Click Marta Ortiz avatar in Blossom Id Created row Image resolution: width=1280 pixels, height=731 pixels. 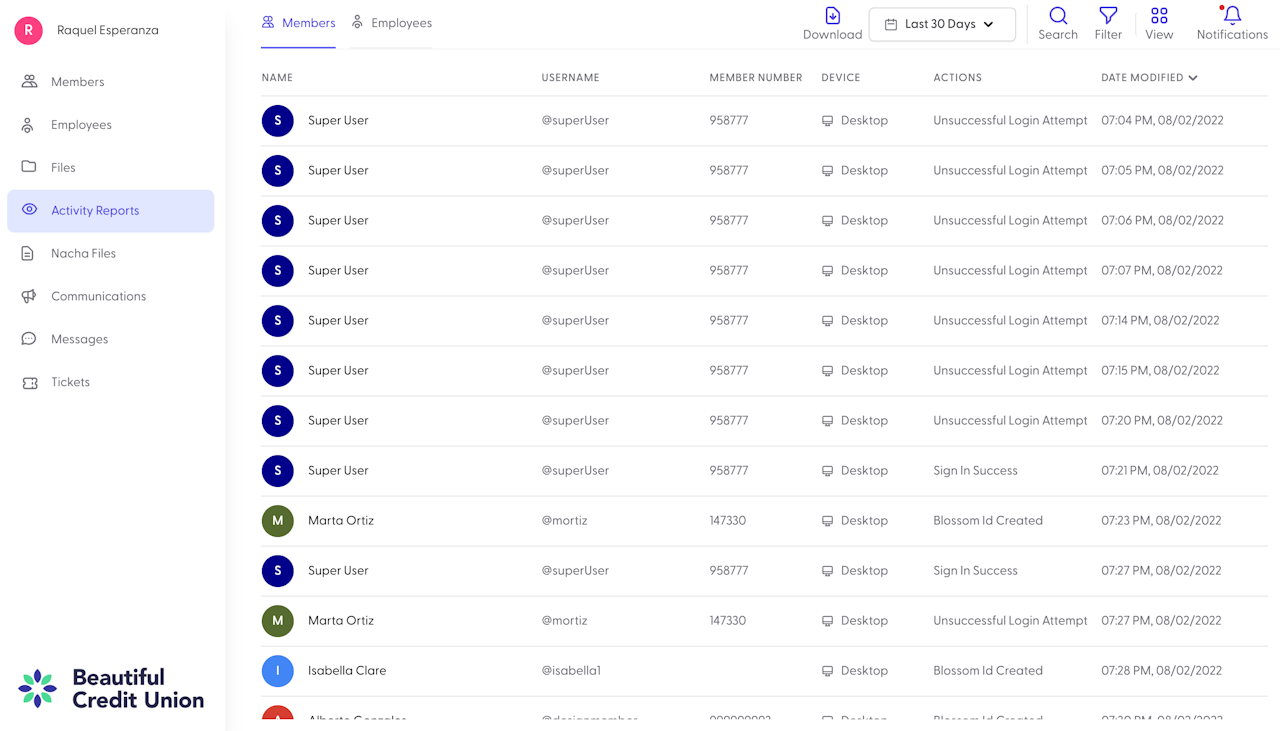tap(277, 521)
